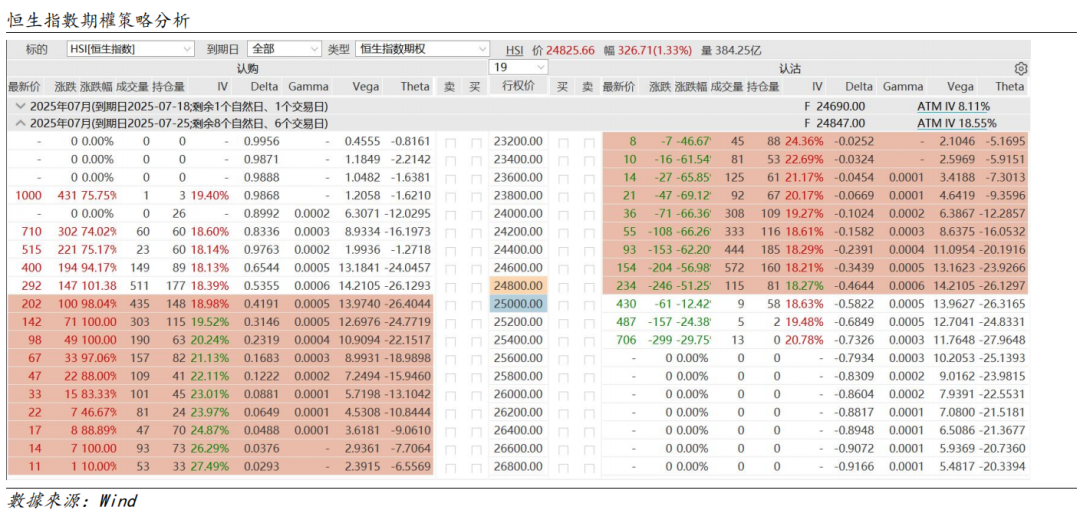Open the 到期日 全部 dropdown
Viewport: 1080px width, 520px height.
284,49
